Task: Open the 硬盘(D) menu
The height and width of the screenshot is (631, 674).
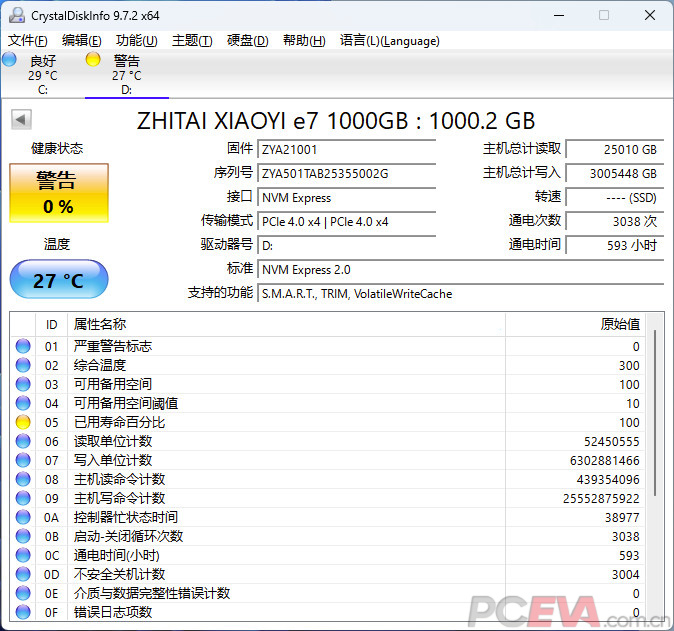Action: (247, 41)
